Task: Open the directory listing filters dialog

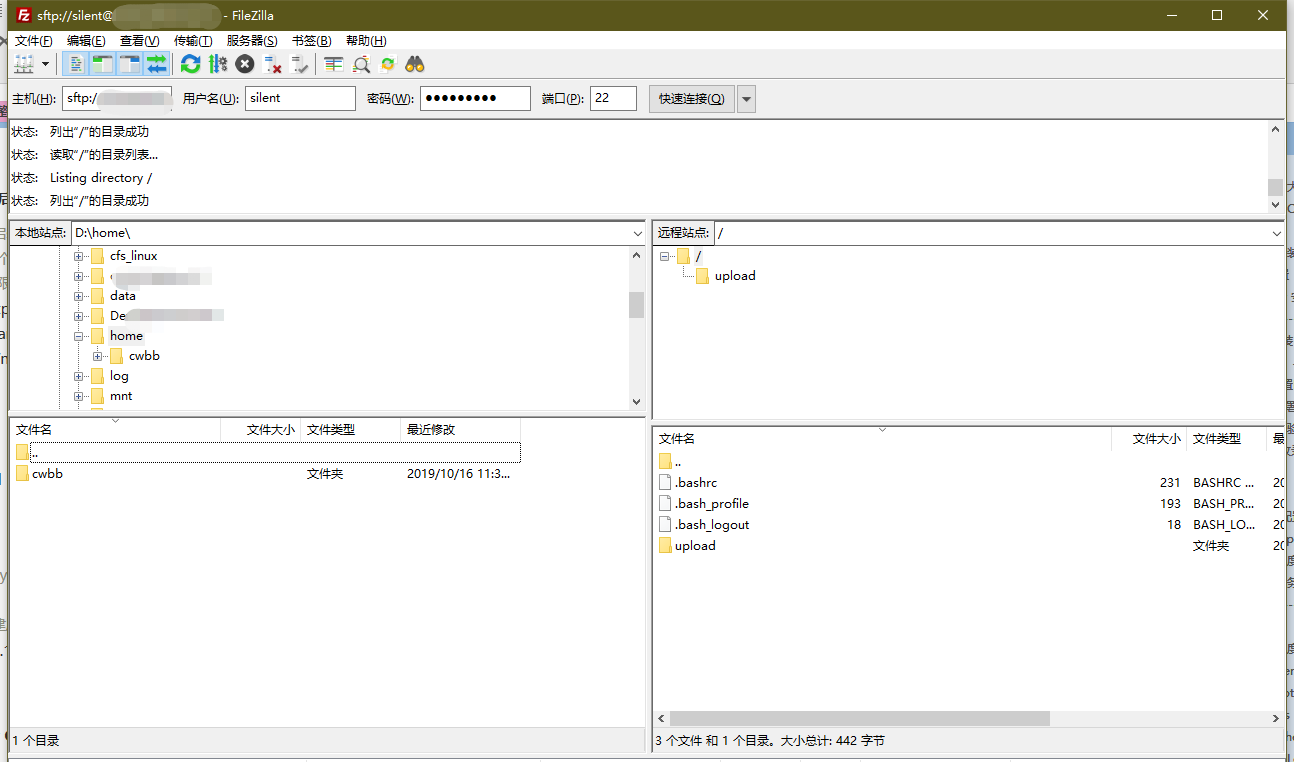Action: [x=334, y=64]
